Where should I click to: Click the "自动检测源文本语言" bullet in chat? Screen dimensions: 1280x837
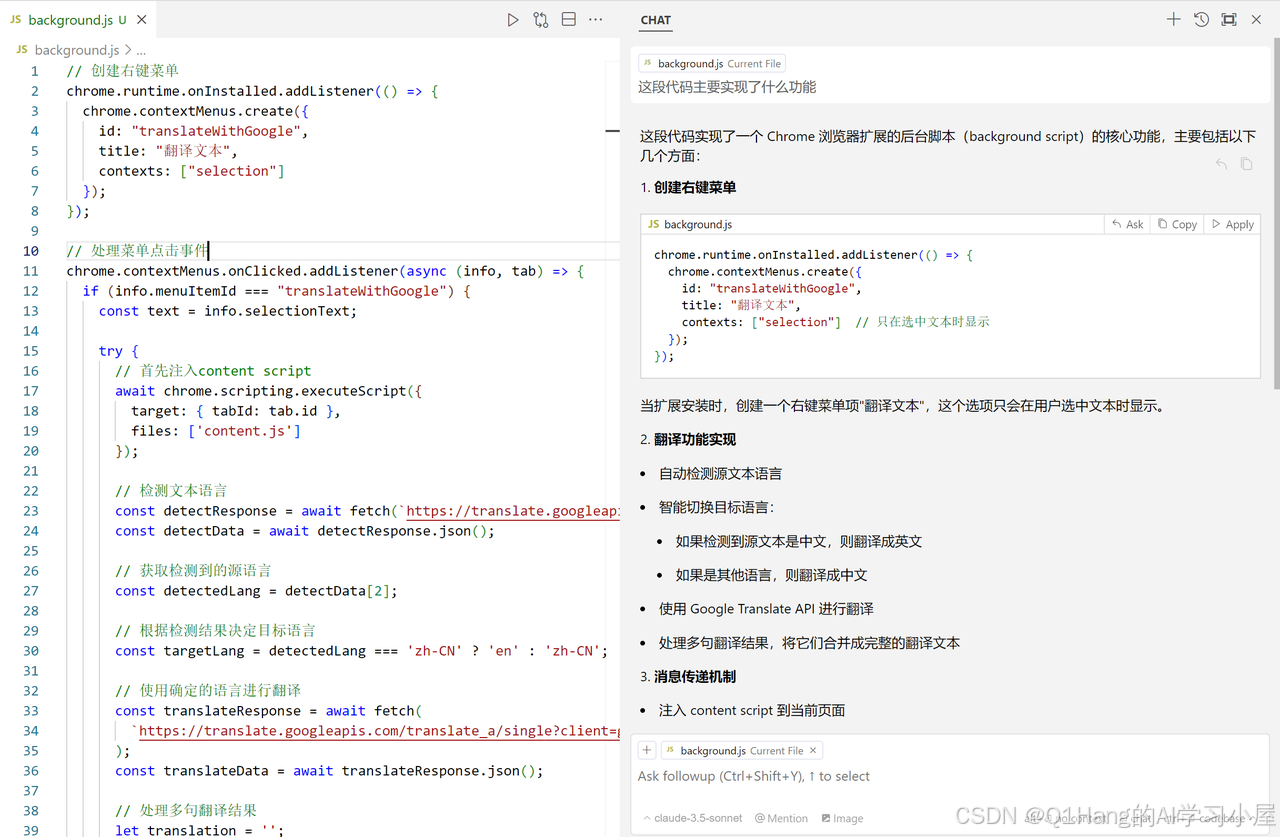coord(720,473)
